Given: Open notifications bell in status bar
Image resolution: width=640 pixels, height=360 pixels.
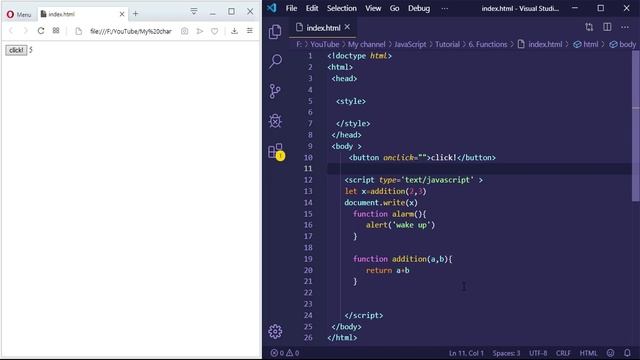Looking at the screenshot, I should (x=627, y=353).
